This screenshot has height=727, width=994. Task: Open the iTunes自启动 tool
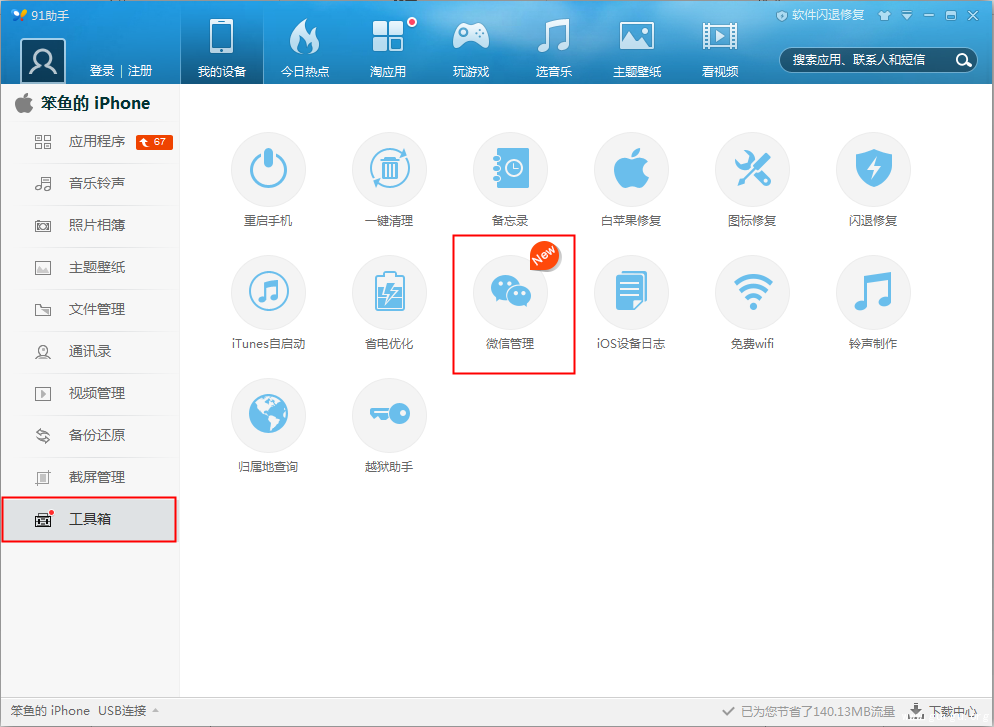coord(268,292)
